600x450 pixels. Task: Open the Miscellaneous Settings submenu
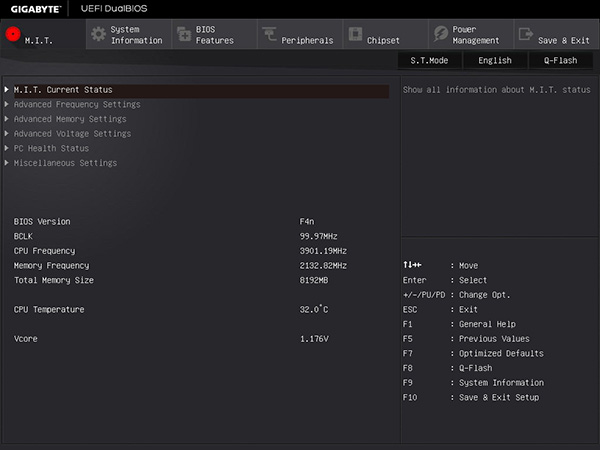pos(65,163)
